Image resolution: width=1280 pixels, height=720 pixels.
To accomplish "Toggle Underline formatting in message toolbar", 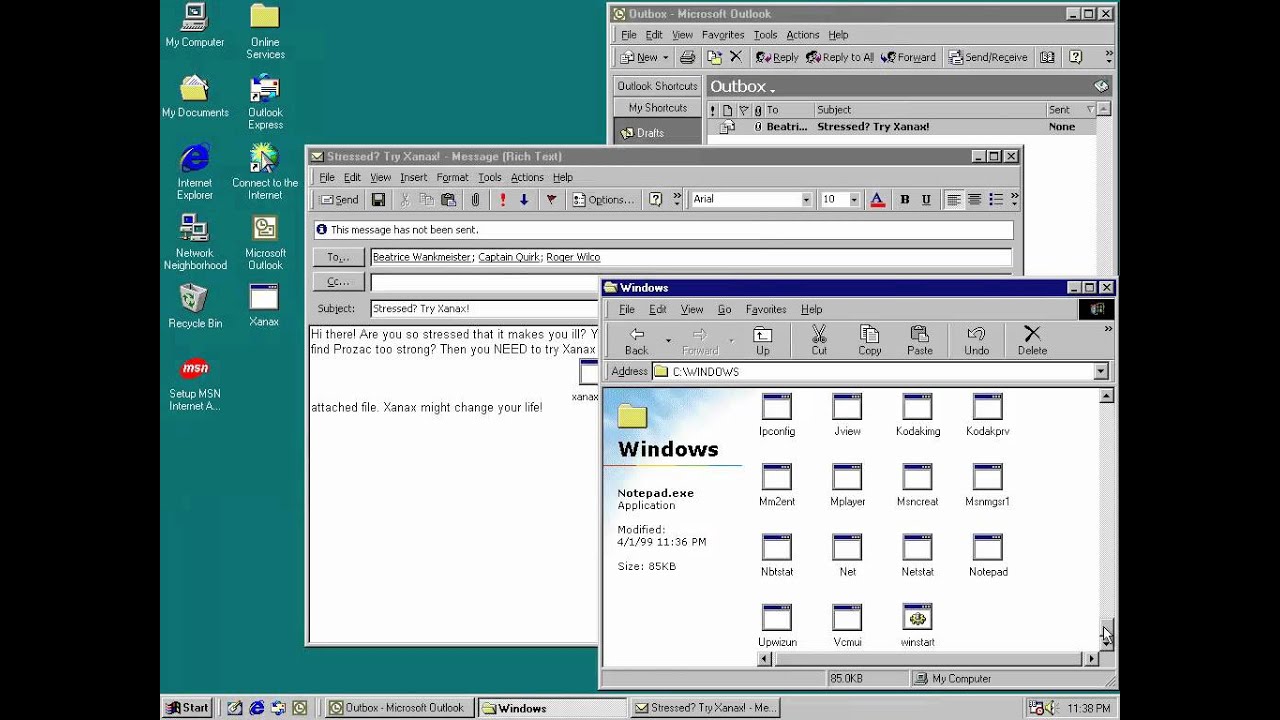I will (x=926, y=200).
